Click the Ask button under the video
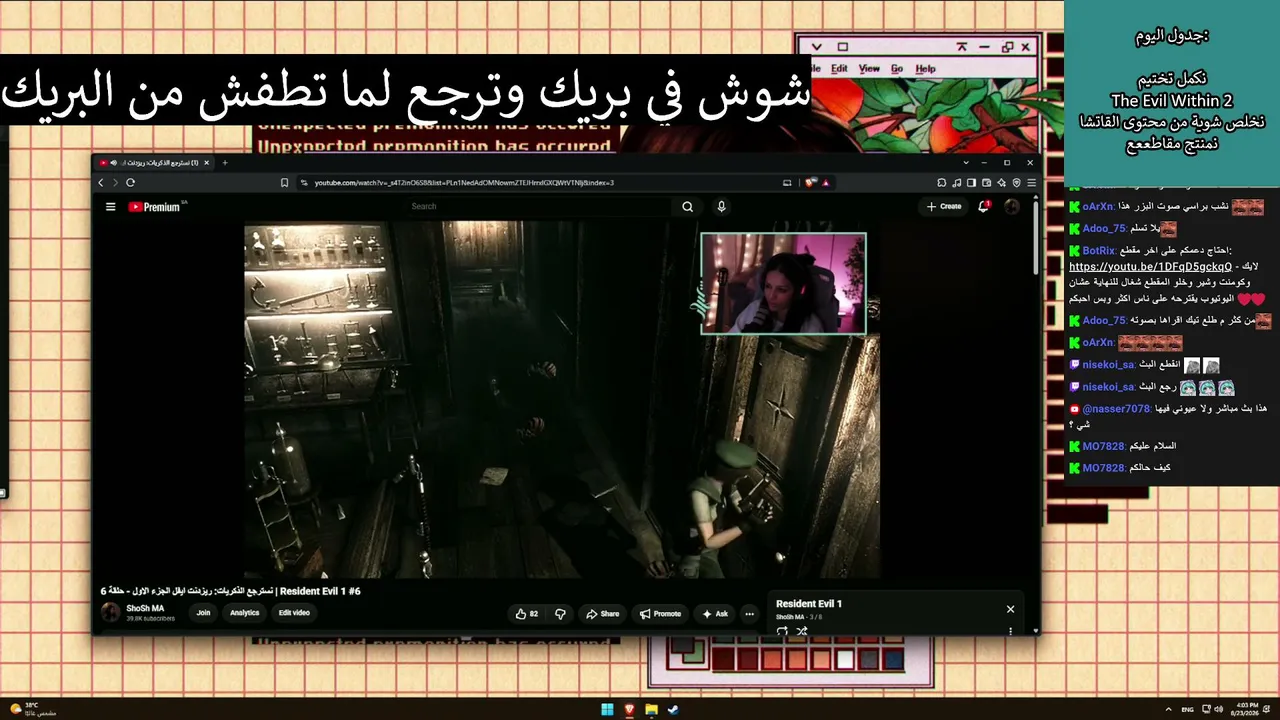The height and width of the screenshot is (720, 1280). point(715,614)
